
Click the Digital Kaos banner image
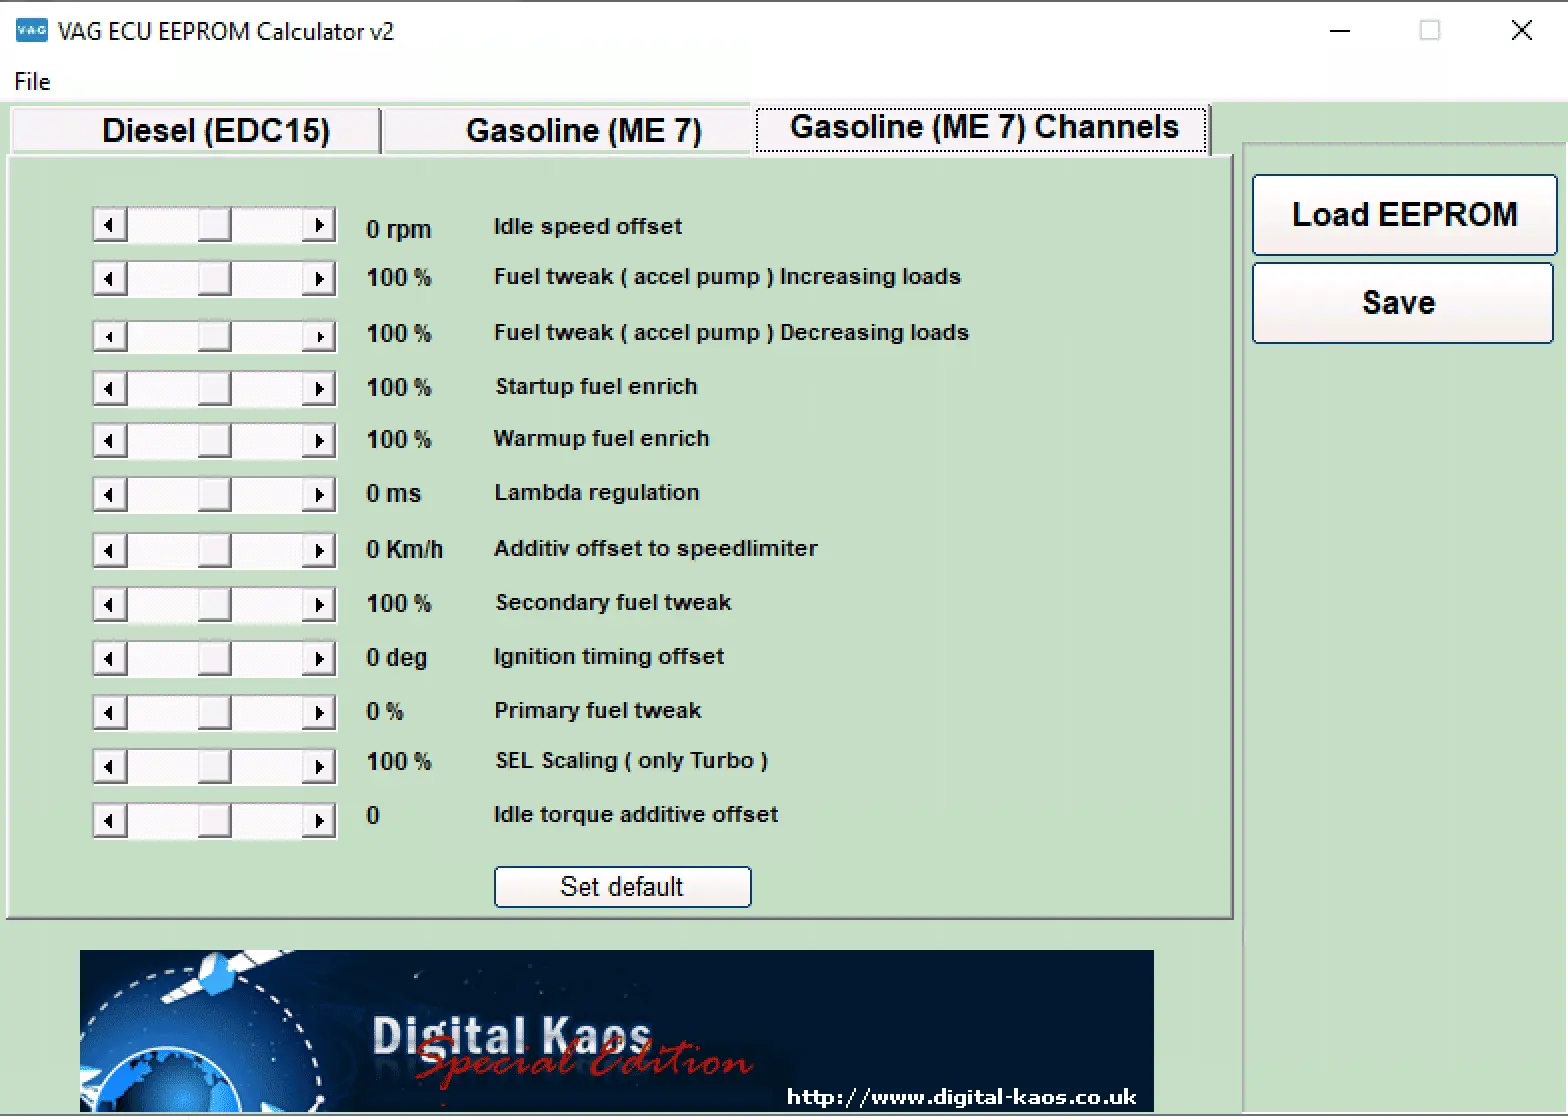click(x=616, y=1031)
